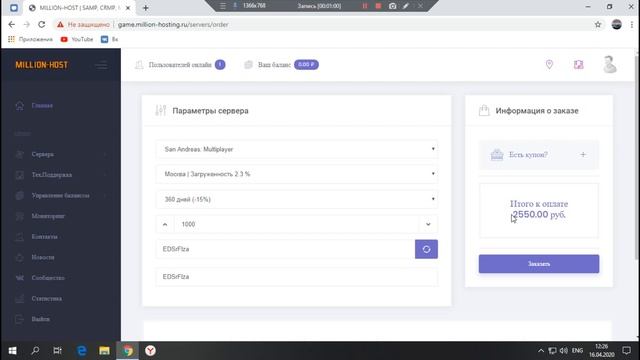
Task: Click the sliders icon by Параметры сервера
Action: click(x=161, y=111)
